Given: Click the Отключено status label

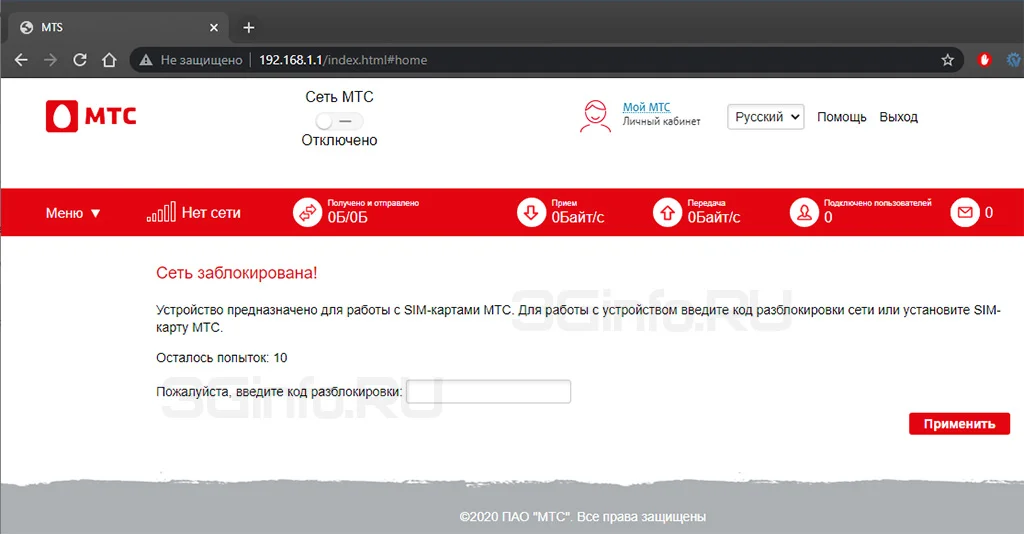Looking at the screenshot, I should [x=339, y=140].
